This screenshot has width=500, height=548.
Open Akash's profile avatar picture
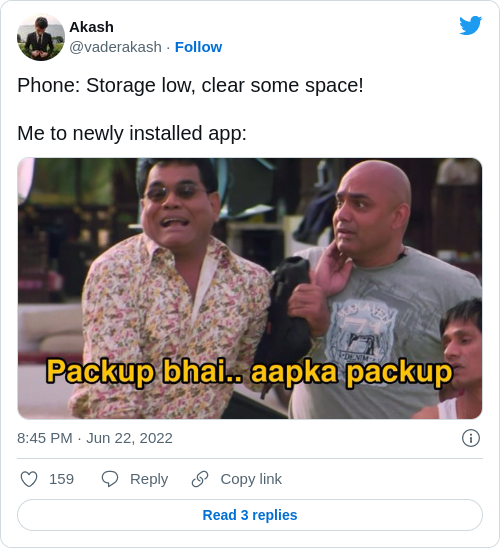coord(41,37)
